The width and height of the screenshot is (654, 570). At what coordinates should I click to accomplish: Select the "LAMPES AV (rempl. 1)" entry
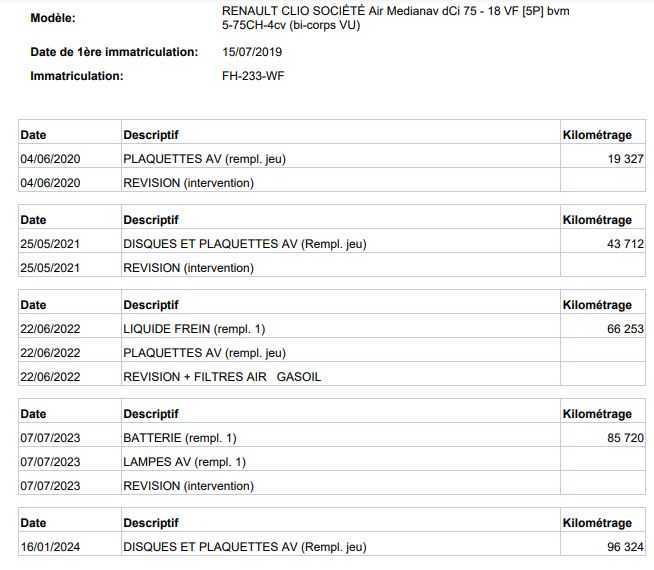184,462
